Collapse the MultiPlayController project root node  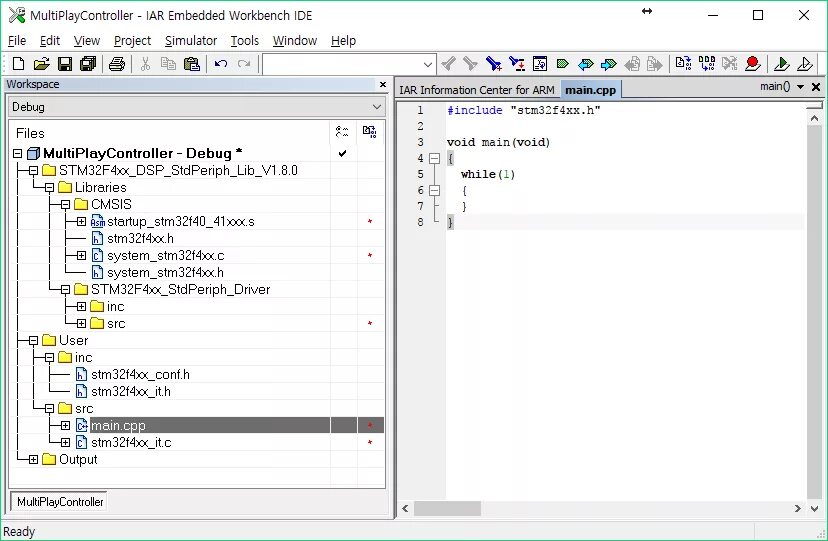[x=17, y=154]
